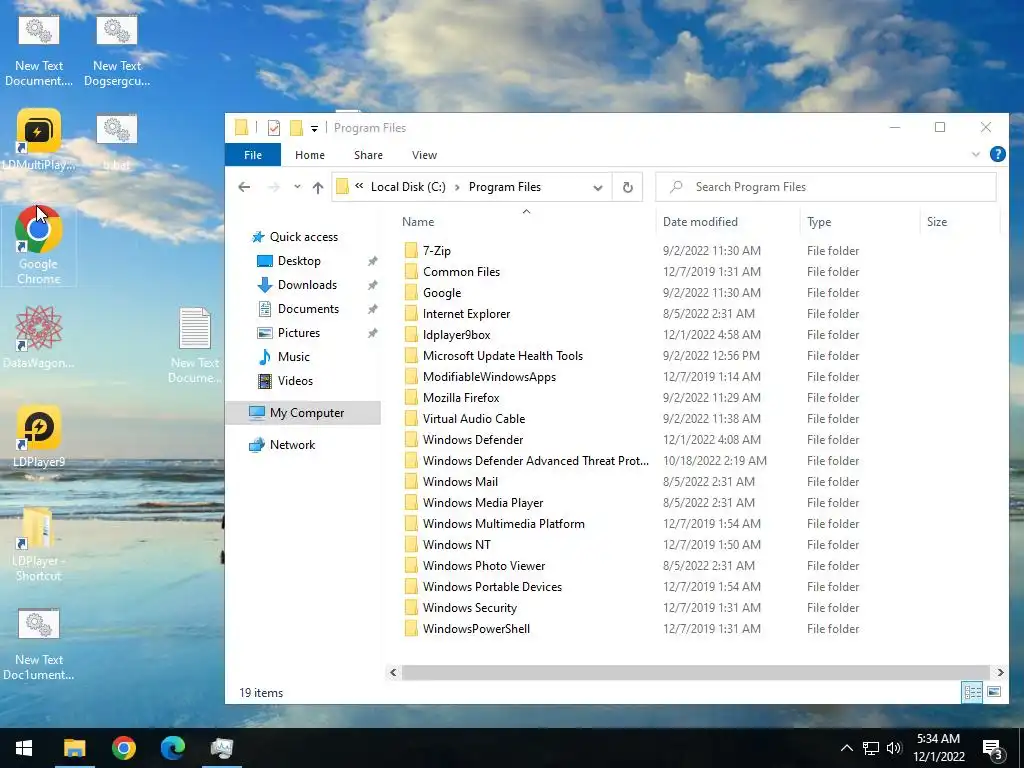Viewport: 1024px width, 768px height.
Task: Select Videos in navigation pane
Action: click(x=295, y=381)
